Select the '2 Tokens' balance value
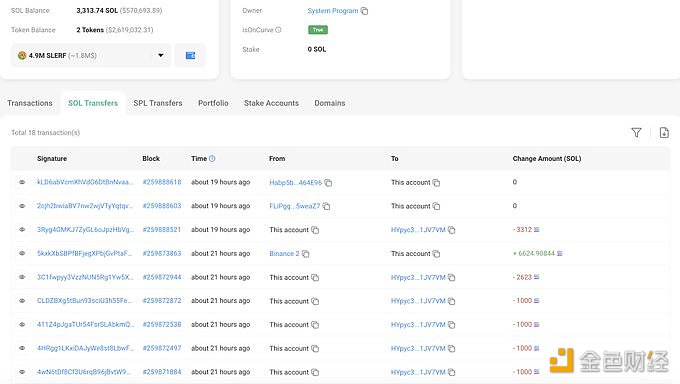The image size is (680, 384). 90,30
